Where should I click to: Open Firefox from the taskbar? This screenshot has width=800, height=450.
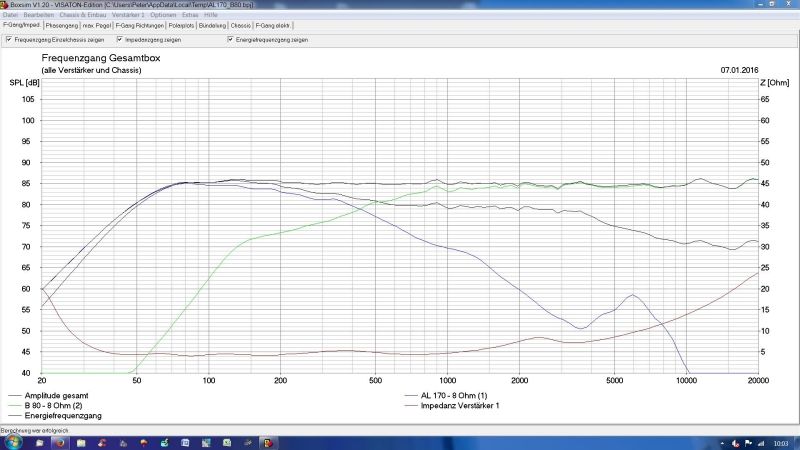tap(59, 441)
